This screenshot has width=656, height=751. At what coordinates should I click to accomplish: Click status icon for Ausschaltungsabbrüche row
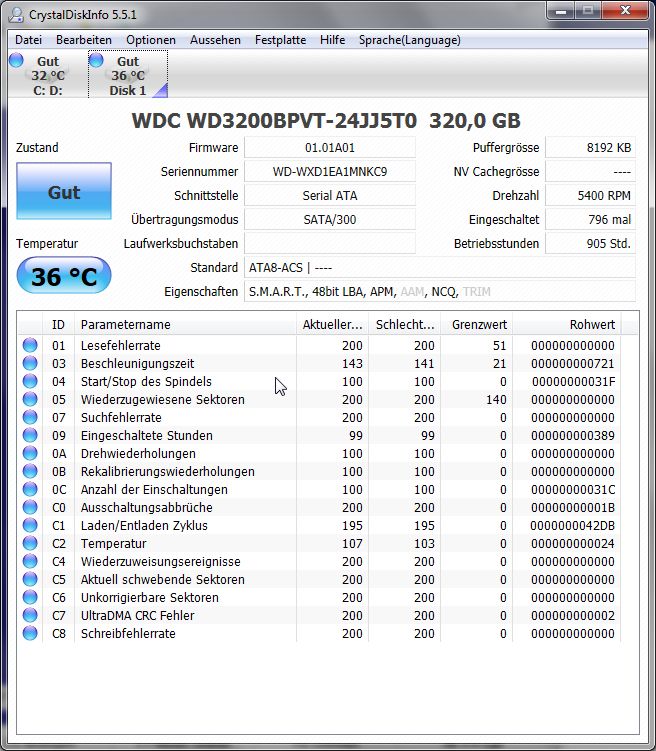pyautogui.click(x=30, y=507)
